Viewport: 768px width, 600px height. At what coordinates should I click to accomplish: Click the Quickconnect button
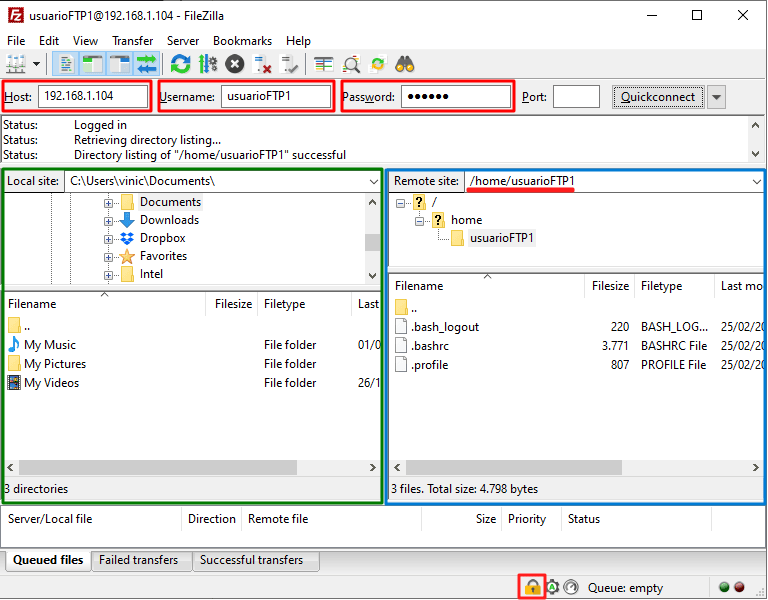pos(658,97)
